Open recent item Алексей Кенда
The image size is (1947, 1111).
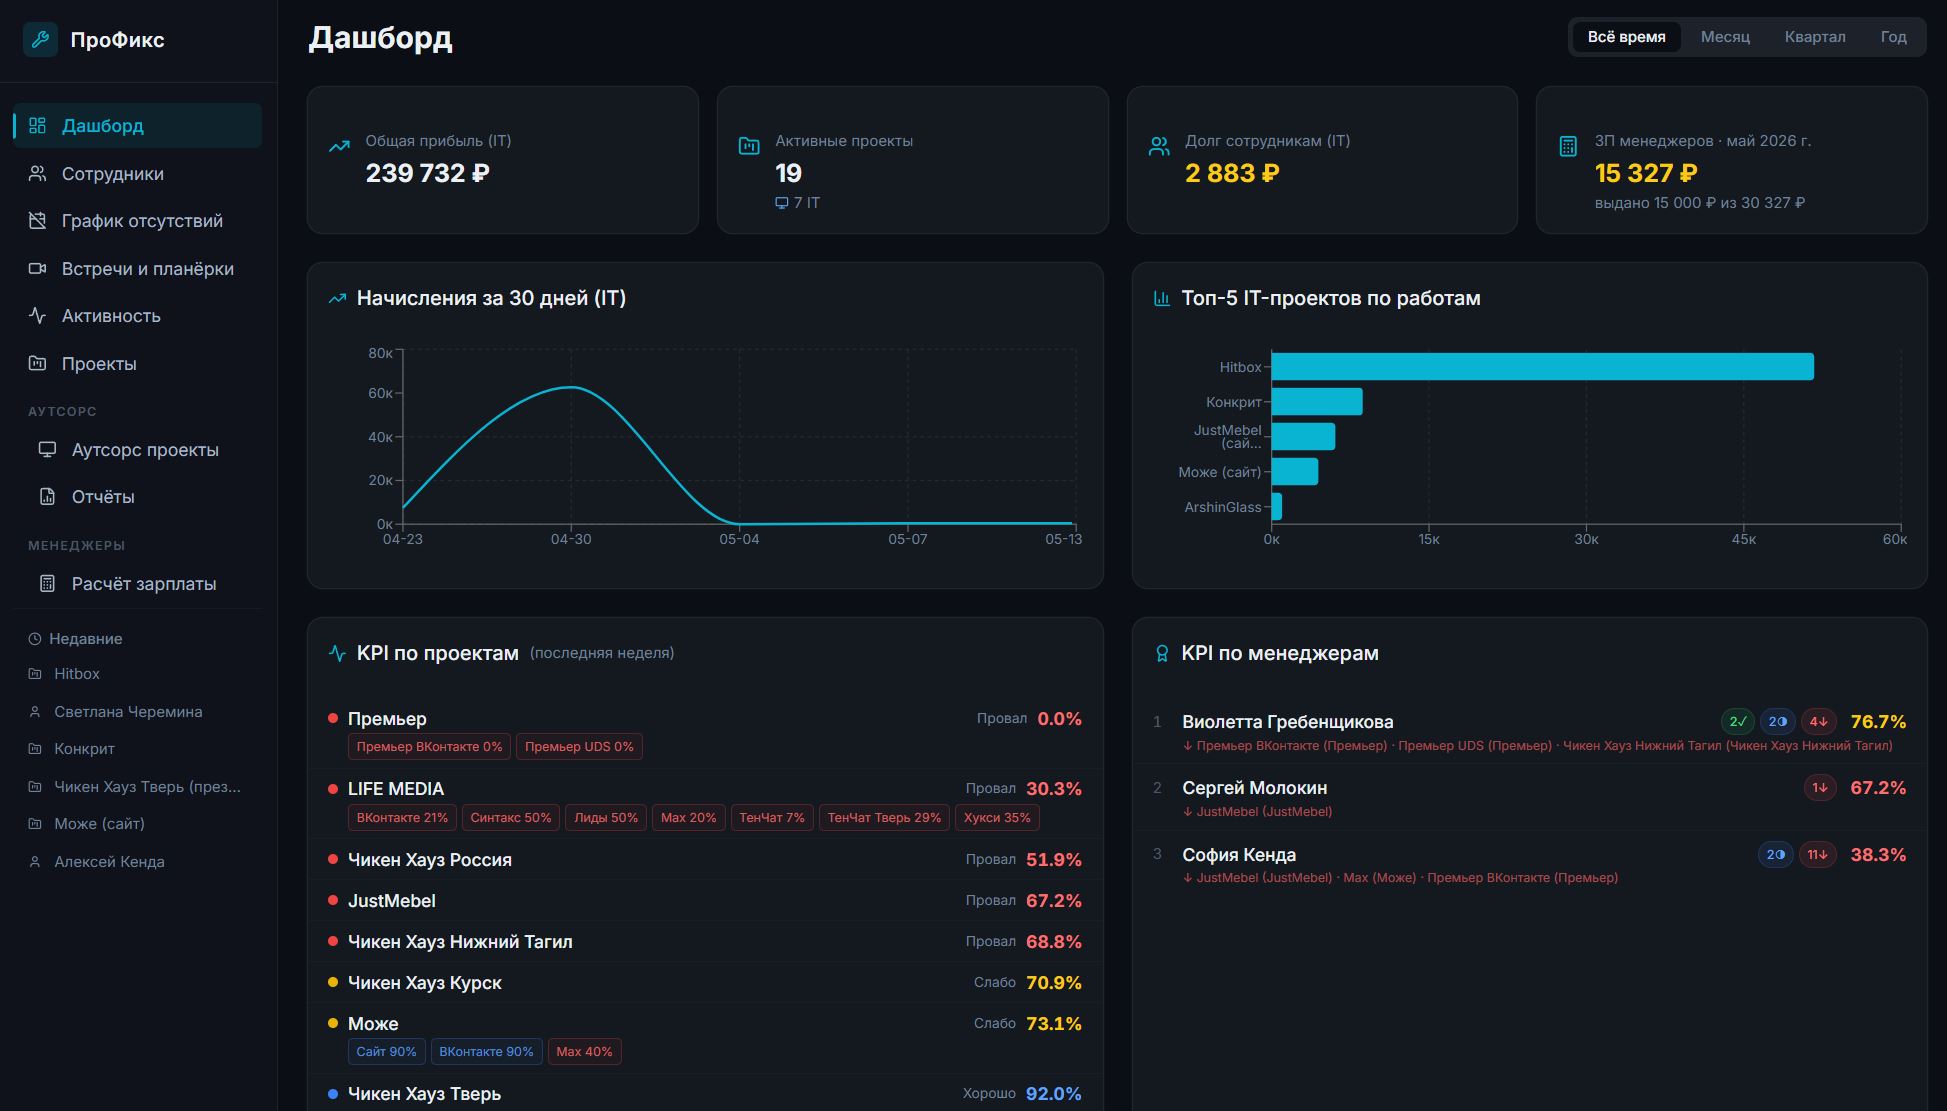coord(138,862)
